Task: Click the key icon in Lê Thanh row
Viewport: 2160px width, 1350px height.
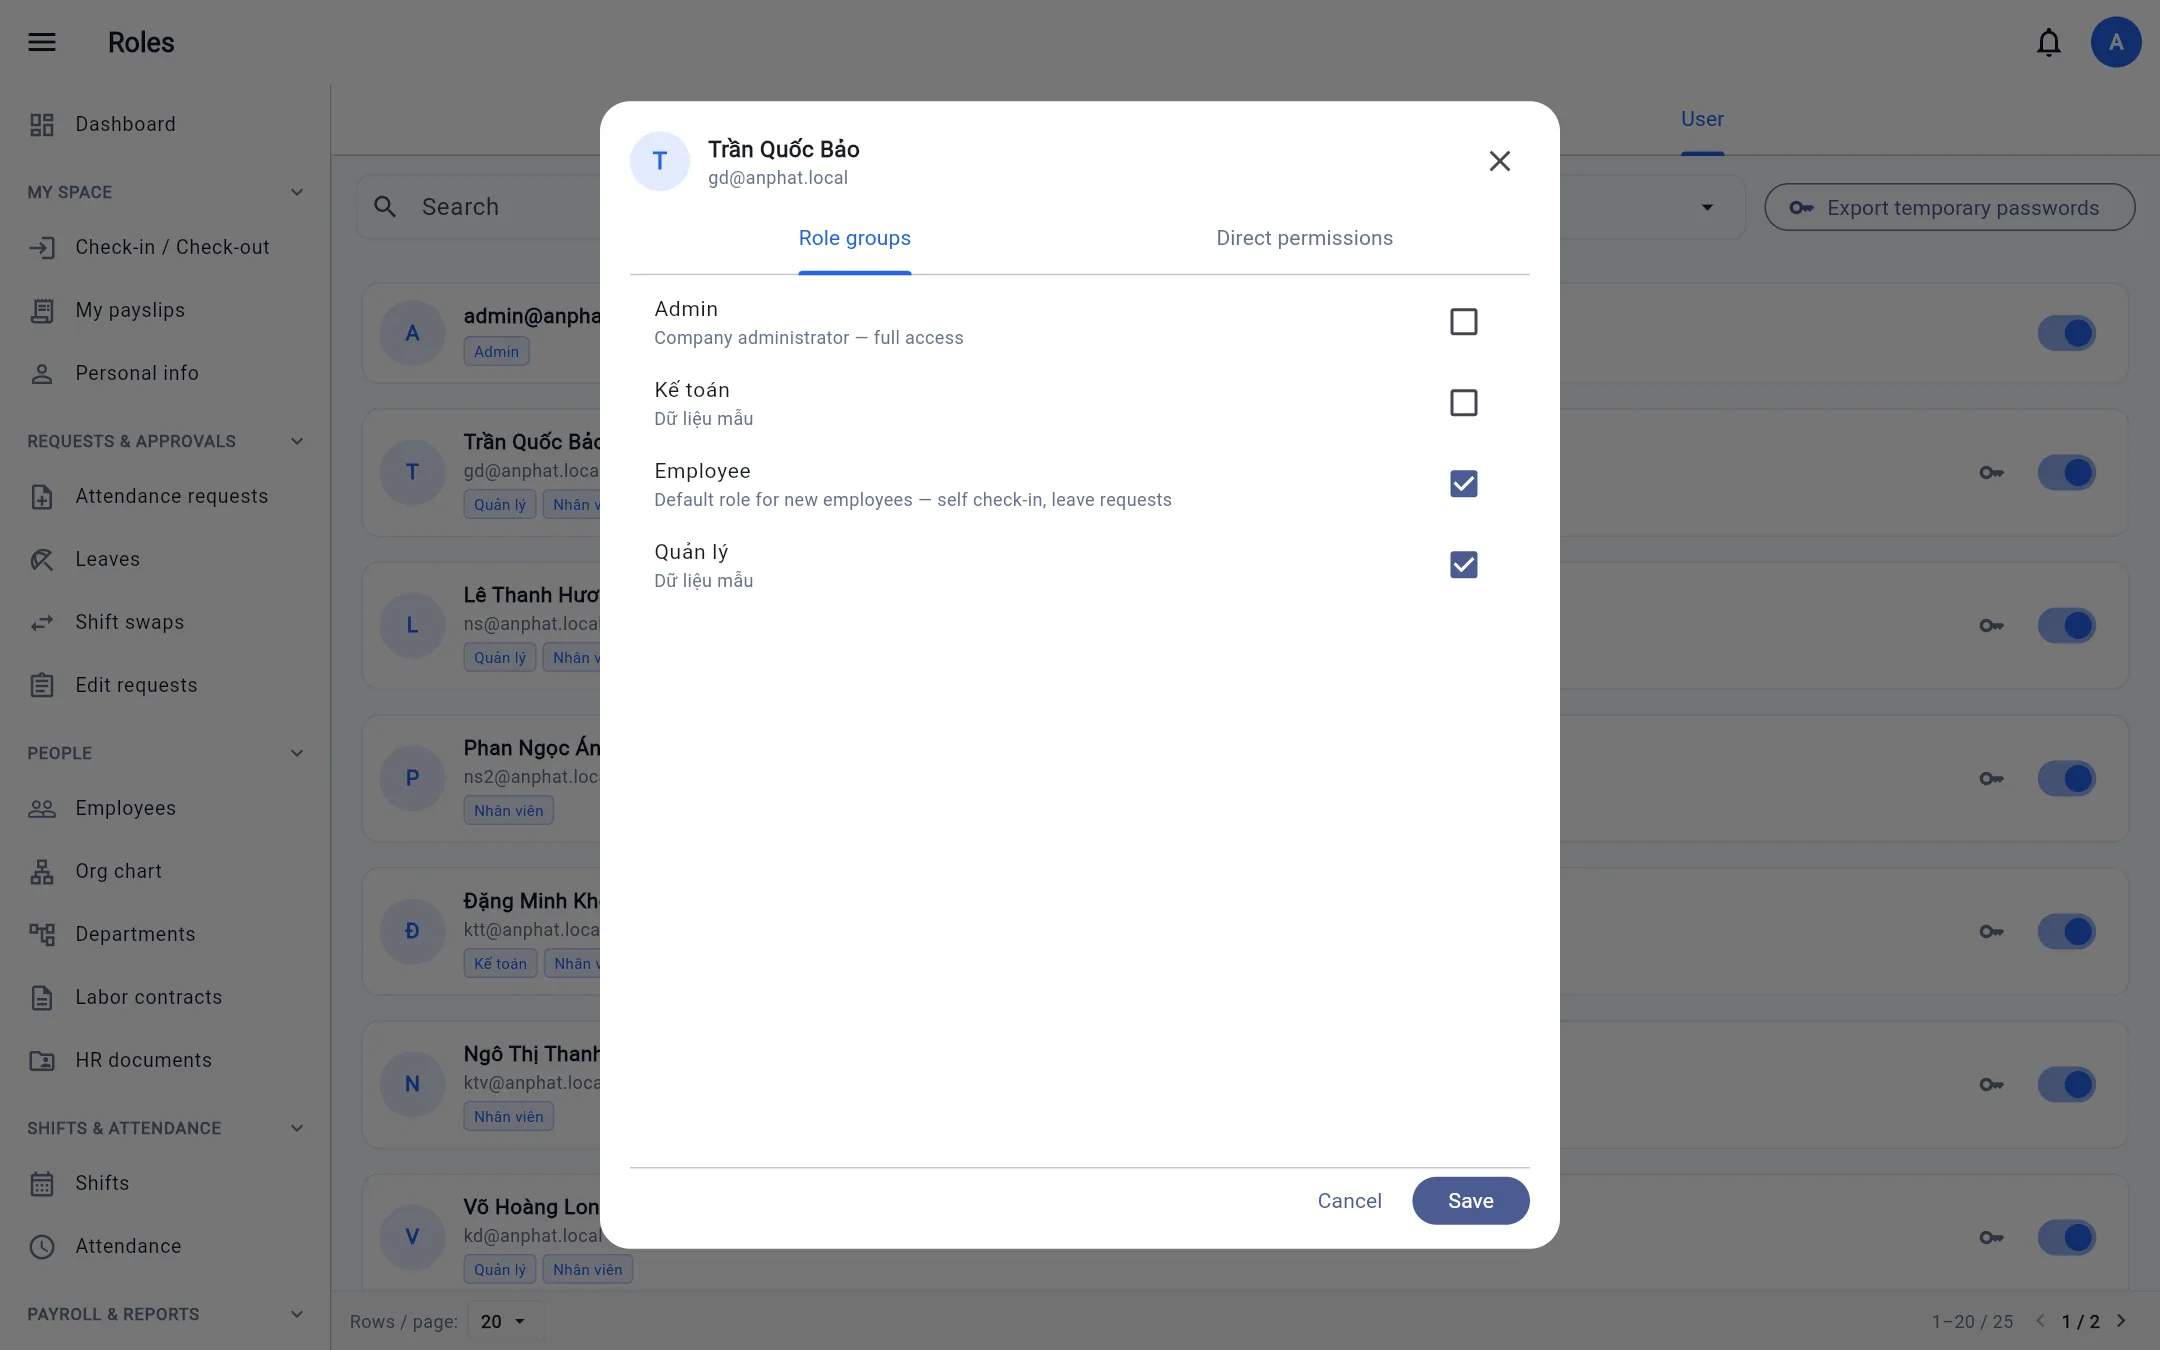Action: pyautogui.click(x=1991, y=626)
